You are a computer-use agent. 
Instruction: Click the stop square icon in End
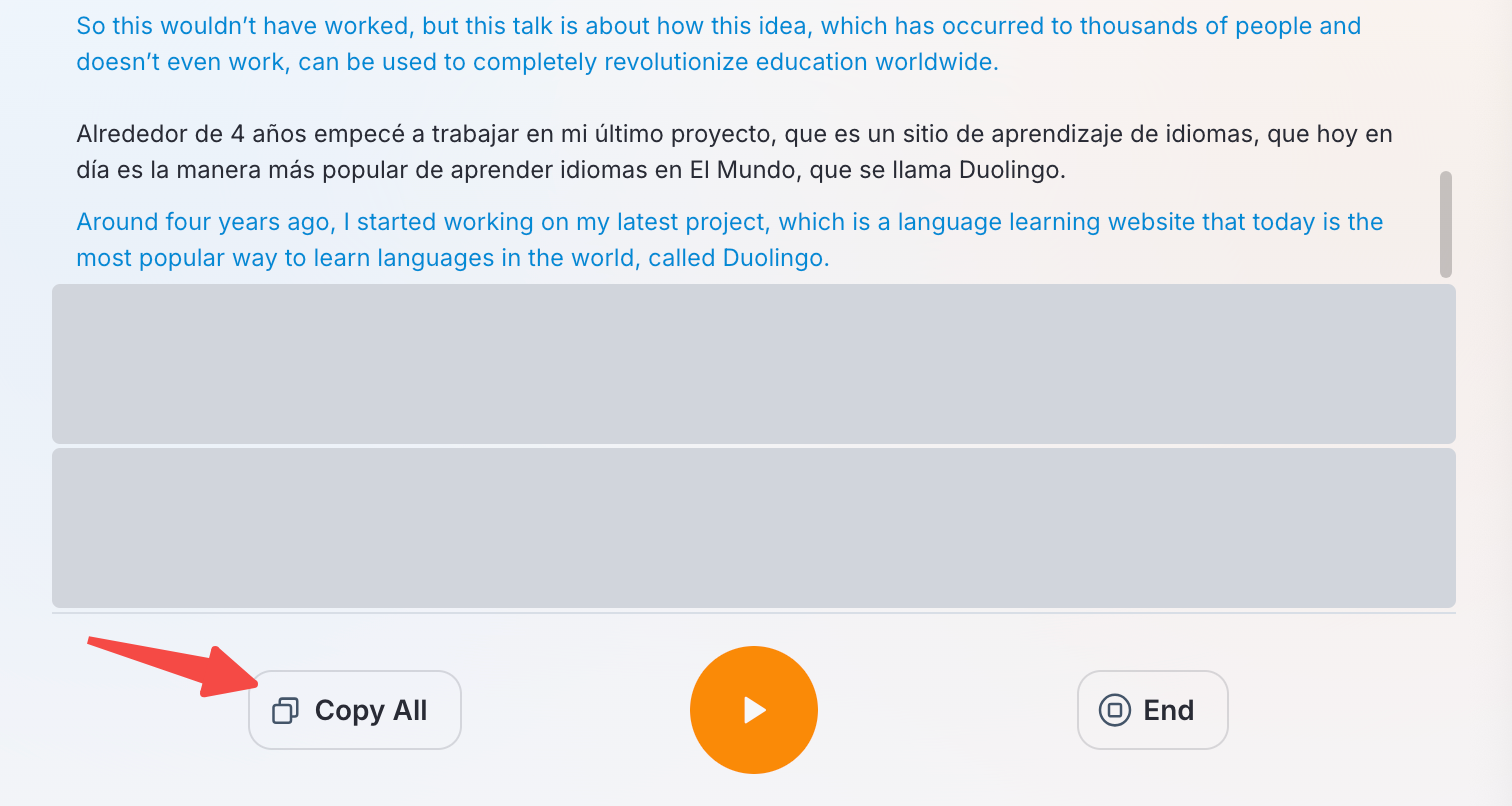(x=1114, y=710)
